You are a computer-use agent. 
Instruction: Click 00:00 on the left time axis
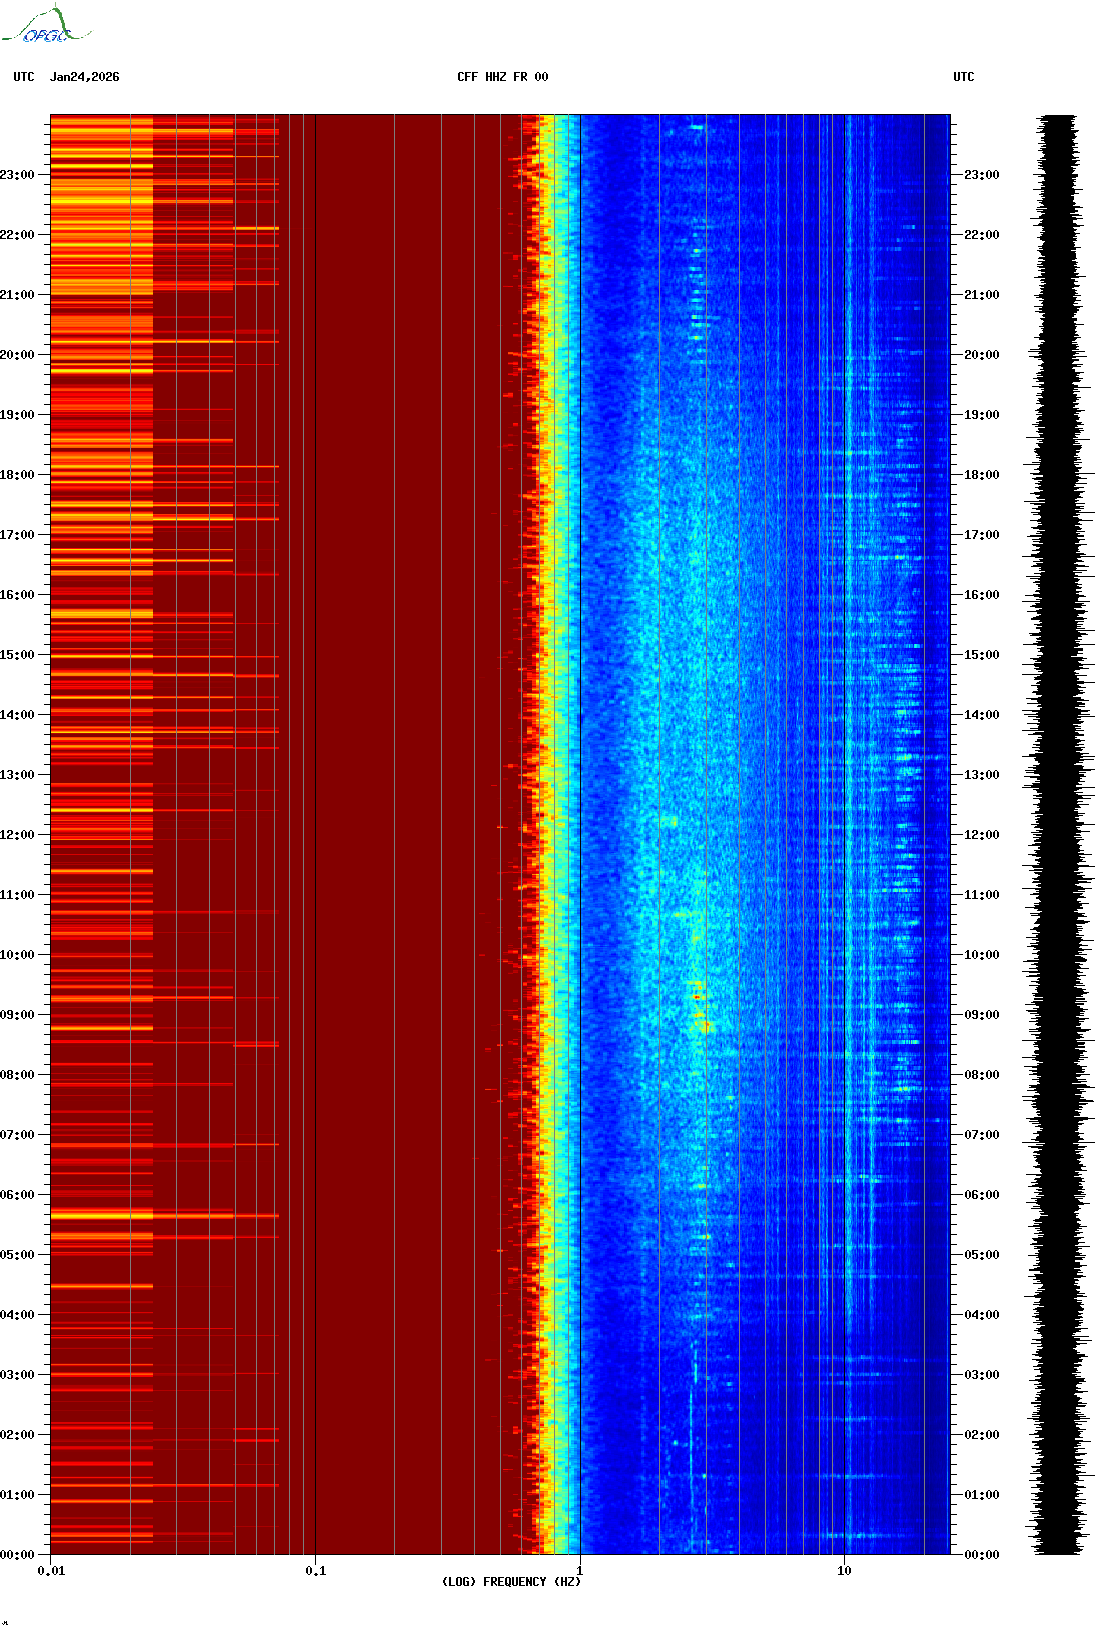[17, 1555]
